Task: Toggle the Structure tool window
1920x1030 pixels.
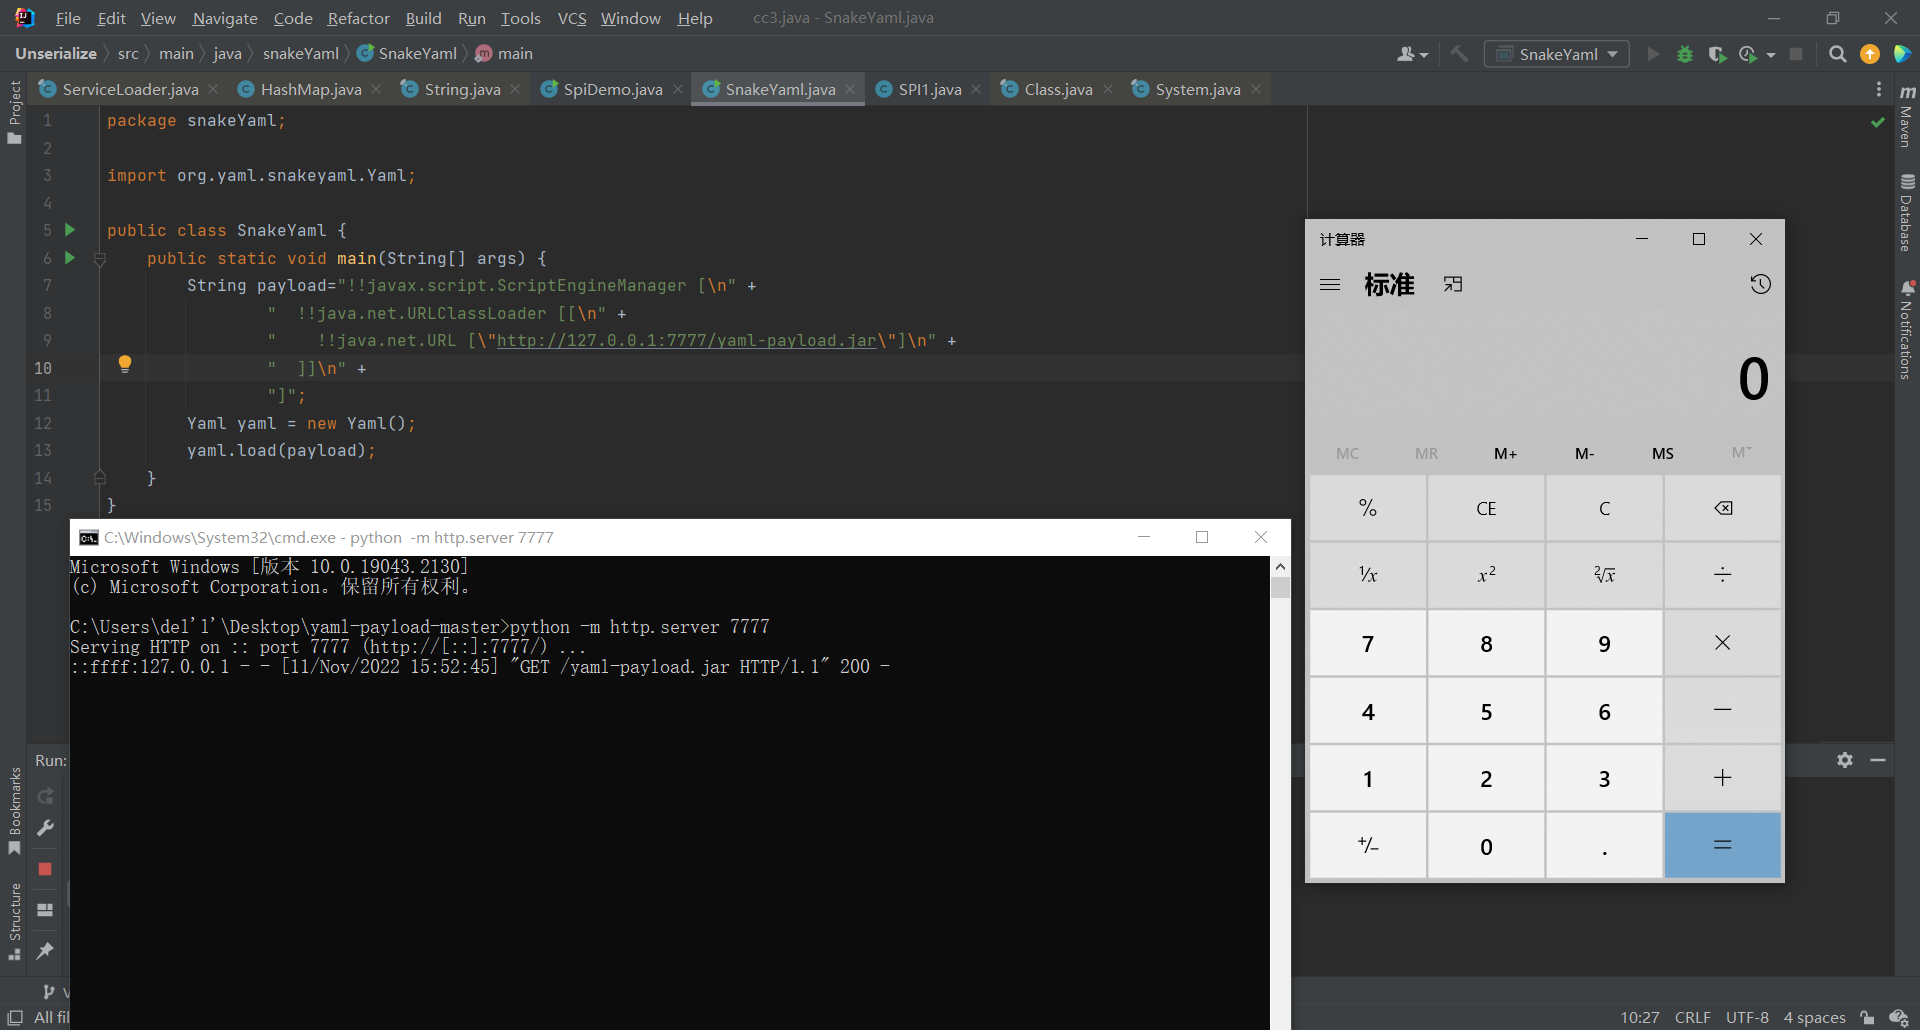Action: [14, 920]
